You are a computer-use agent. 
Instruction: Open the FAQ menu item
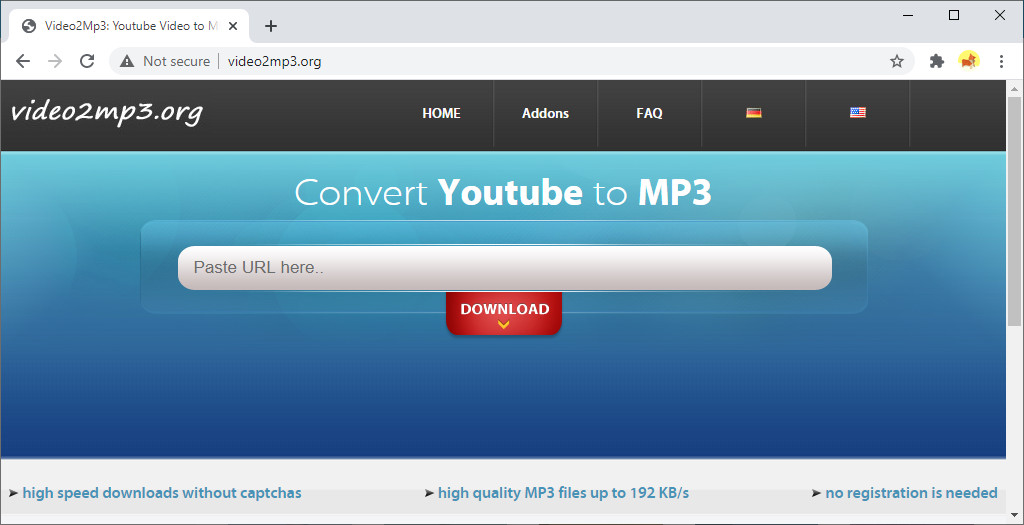click(649, 114)
